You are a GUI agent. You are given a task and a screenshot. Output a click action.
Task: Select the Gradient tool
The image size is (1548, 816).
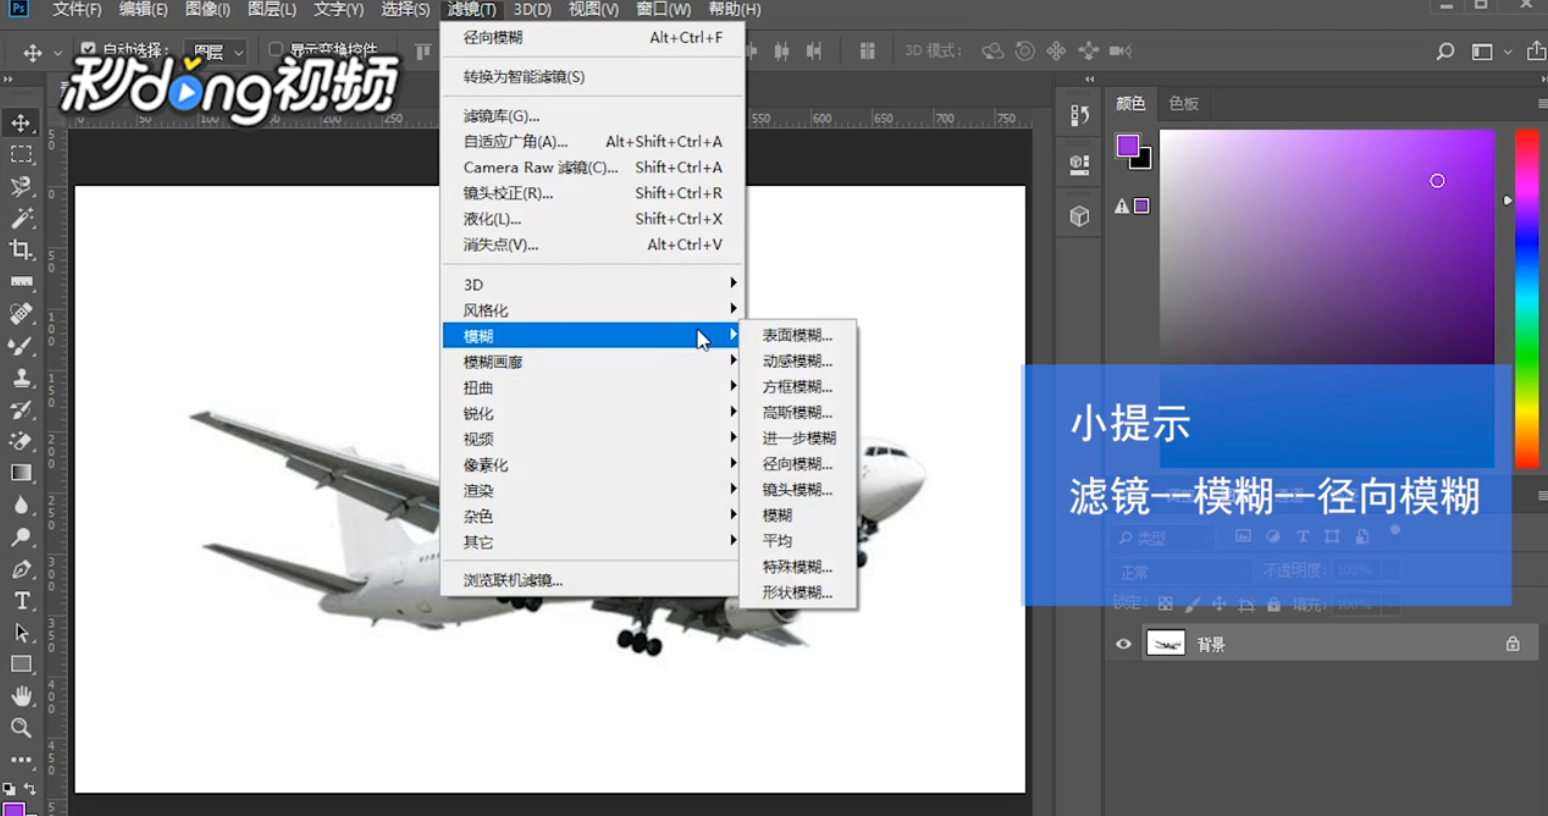(x=21, y=473)
